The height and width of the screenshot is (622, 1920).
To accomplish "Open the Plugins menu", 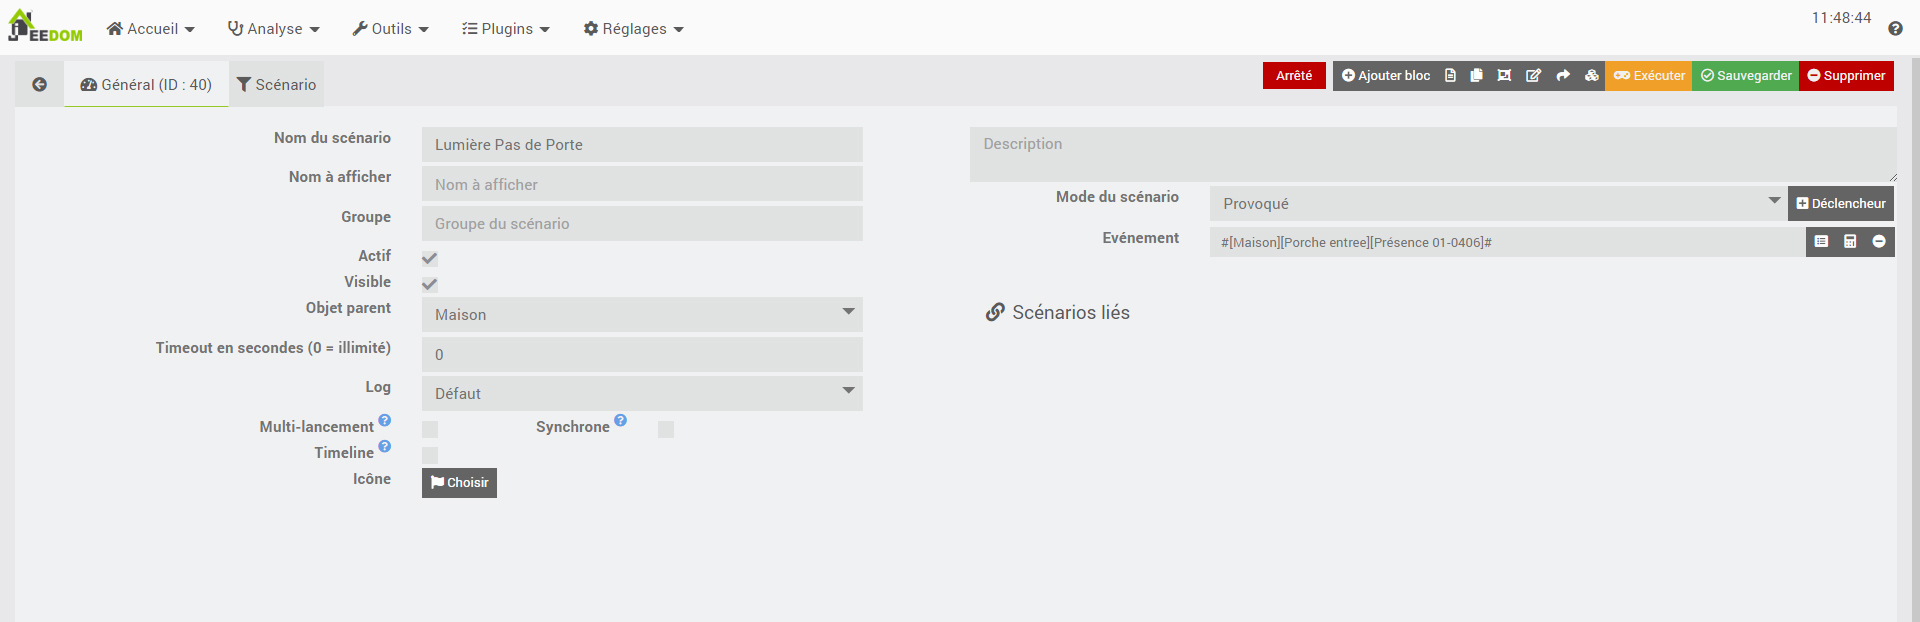I will 506,29.
